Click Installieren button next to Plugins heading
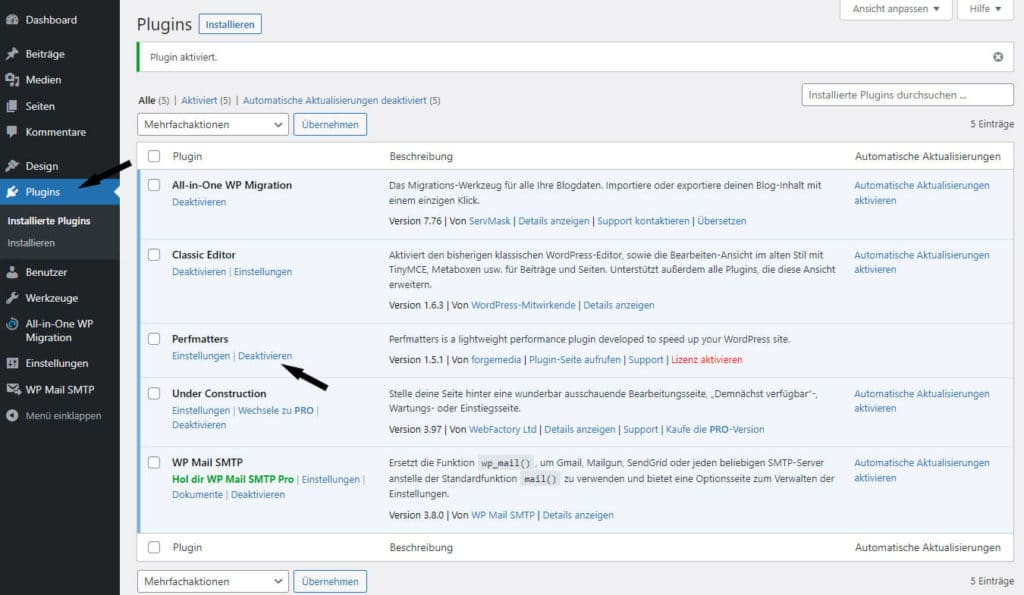 click(230, 24)
